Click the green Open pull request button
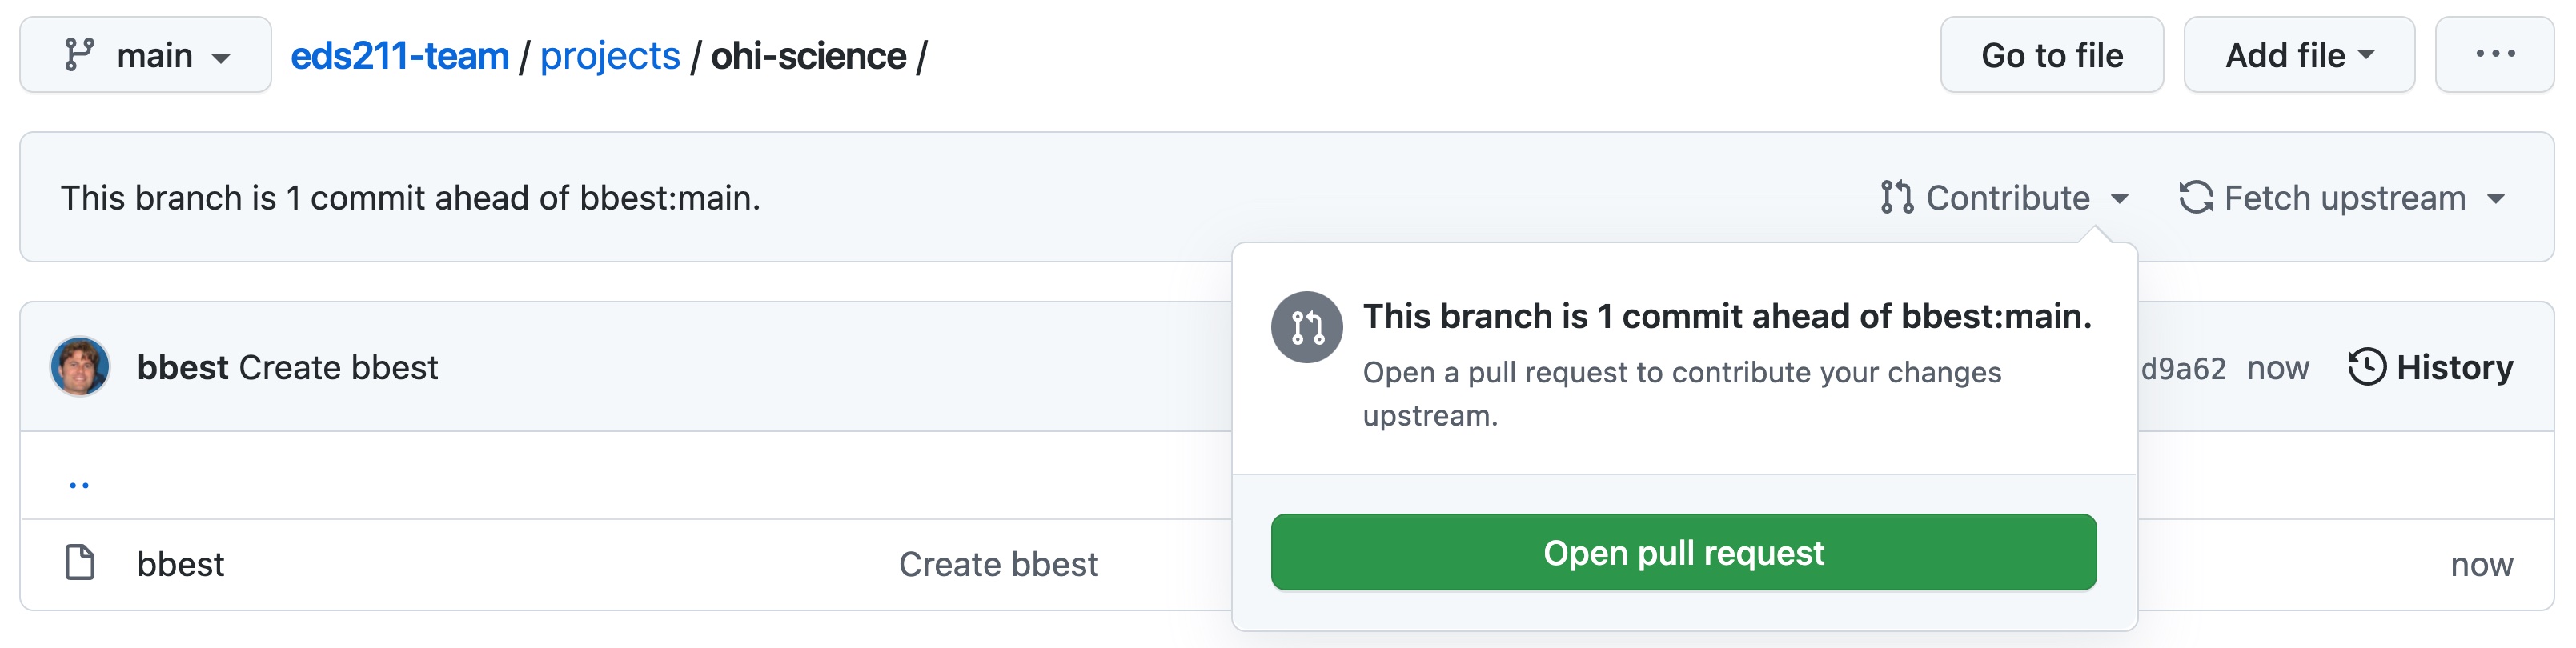The height and width of the screenshot is (648, 2576). pos(1684,552)
